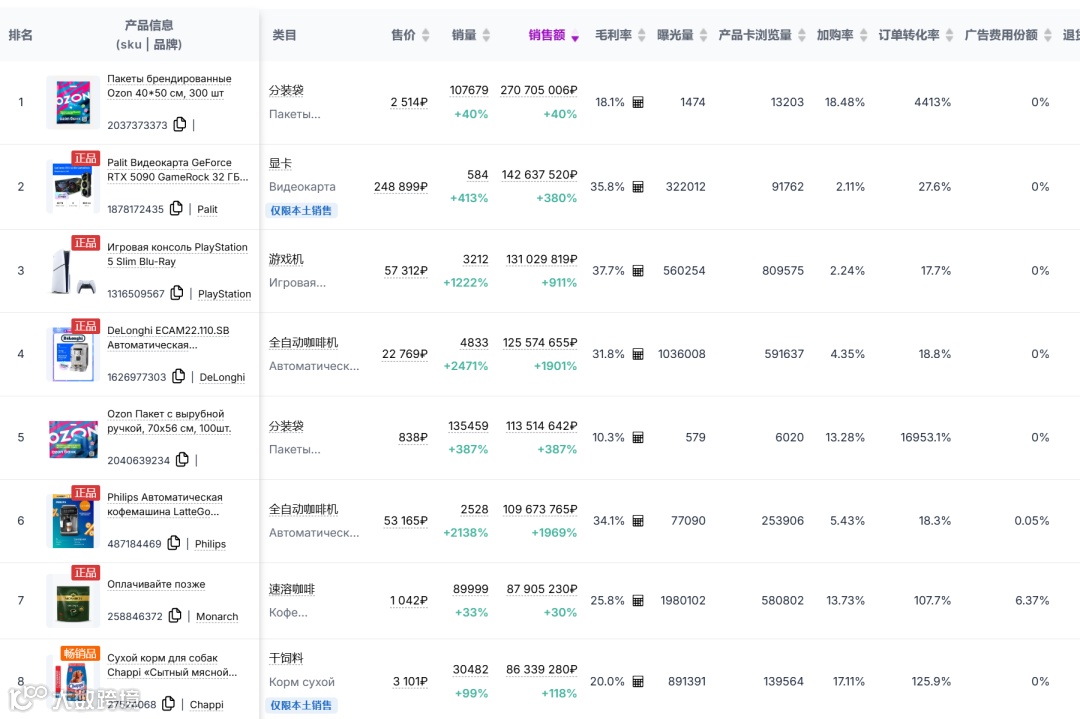The width and height of the screenshot is (1080, 719).
Task: Click the 排名 column header
Action: (21, 35)
